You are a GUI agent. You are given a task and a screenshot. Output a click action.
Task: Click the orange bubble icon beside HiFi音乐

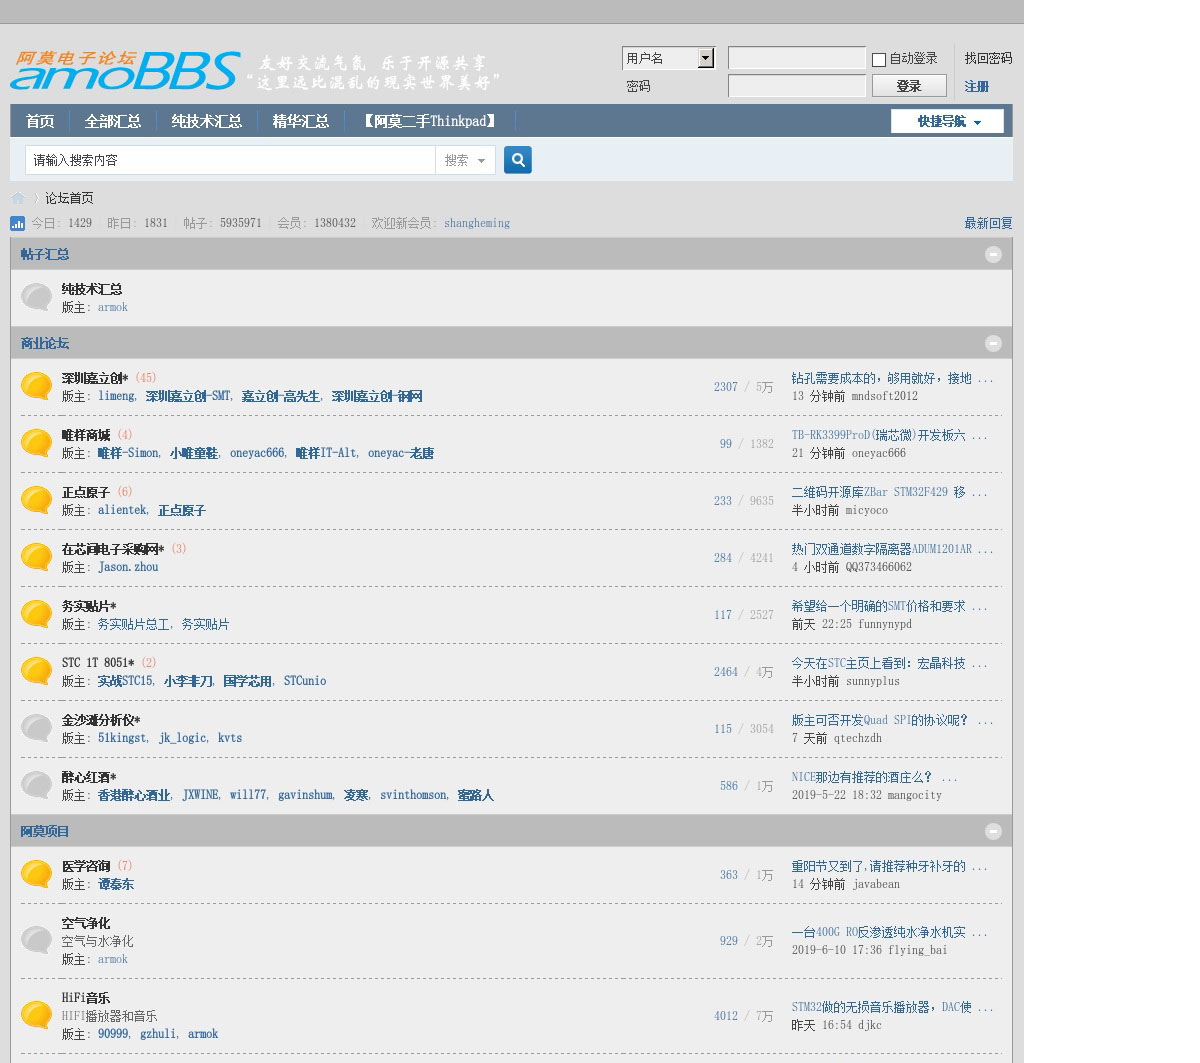[x=37, y=1015]
